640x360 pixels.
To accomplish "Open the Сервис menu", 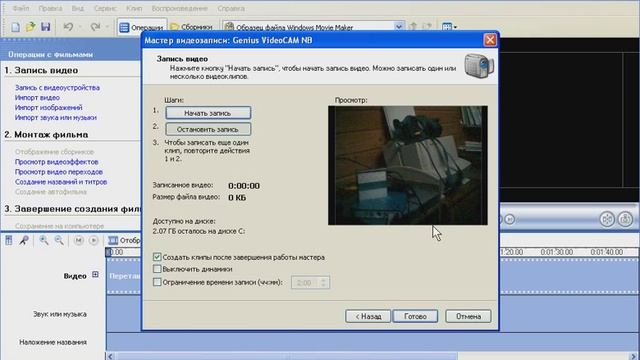I will click(x=105, y=8).
